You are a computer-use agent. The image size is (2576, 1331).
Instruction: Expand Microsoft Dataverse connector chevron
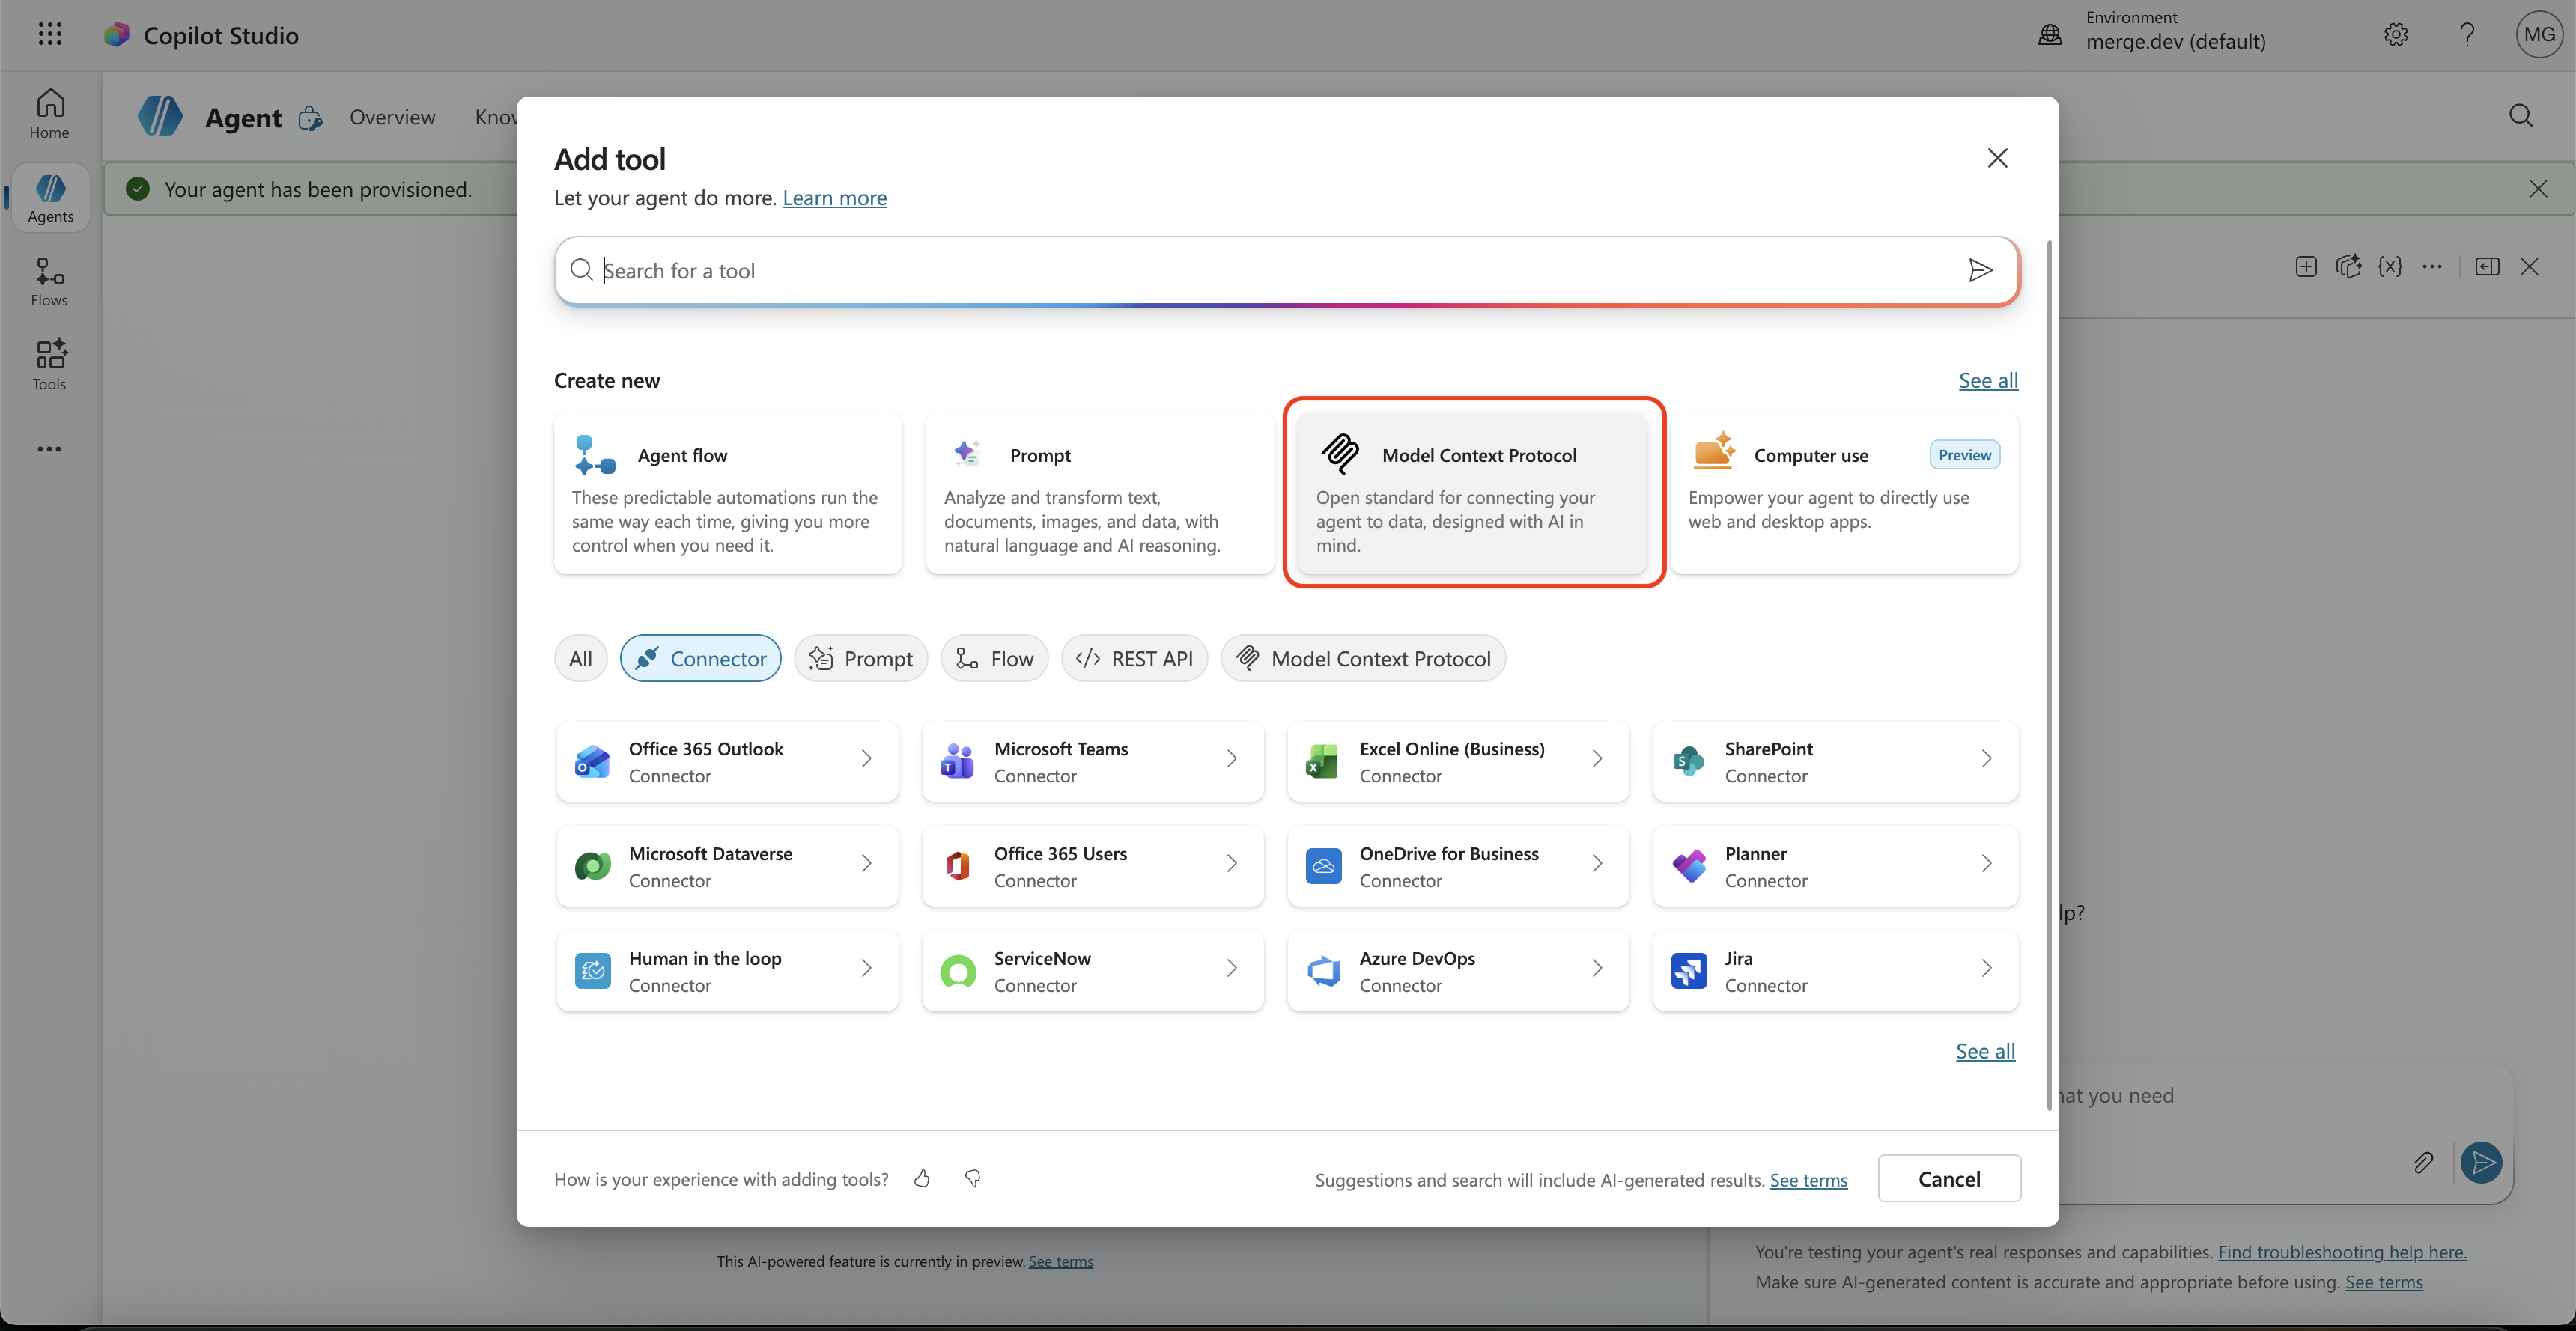[866, 863]
